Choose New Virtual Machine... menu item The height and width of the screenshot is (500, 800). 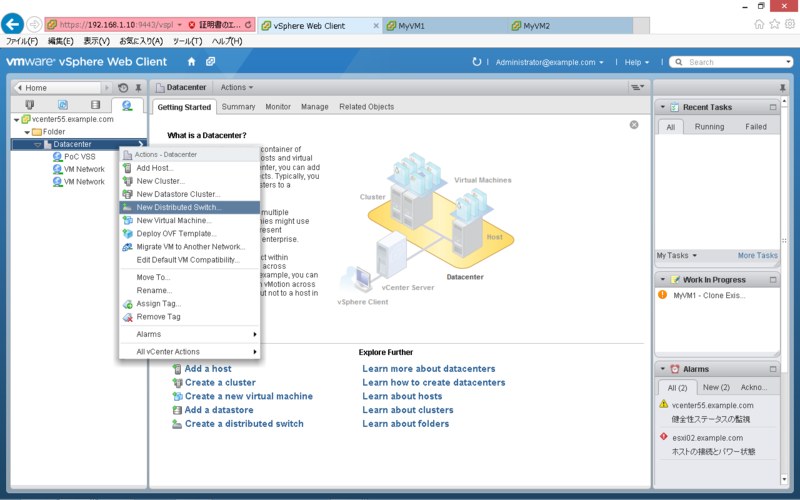click(190, 220)
